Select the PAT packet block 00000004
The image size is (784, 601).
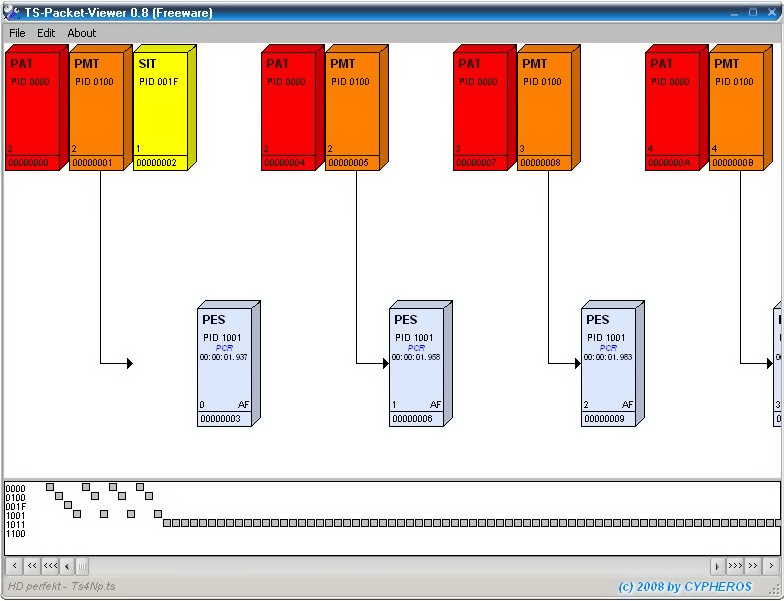(x=292, y=108)
